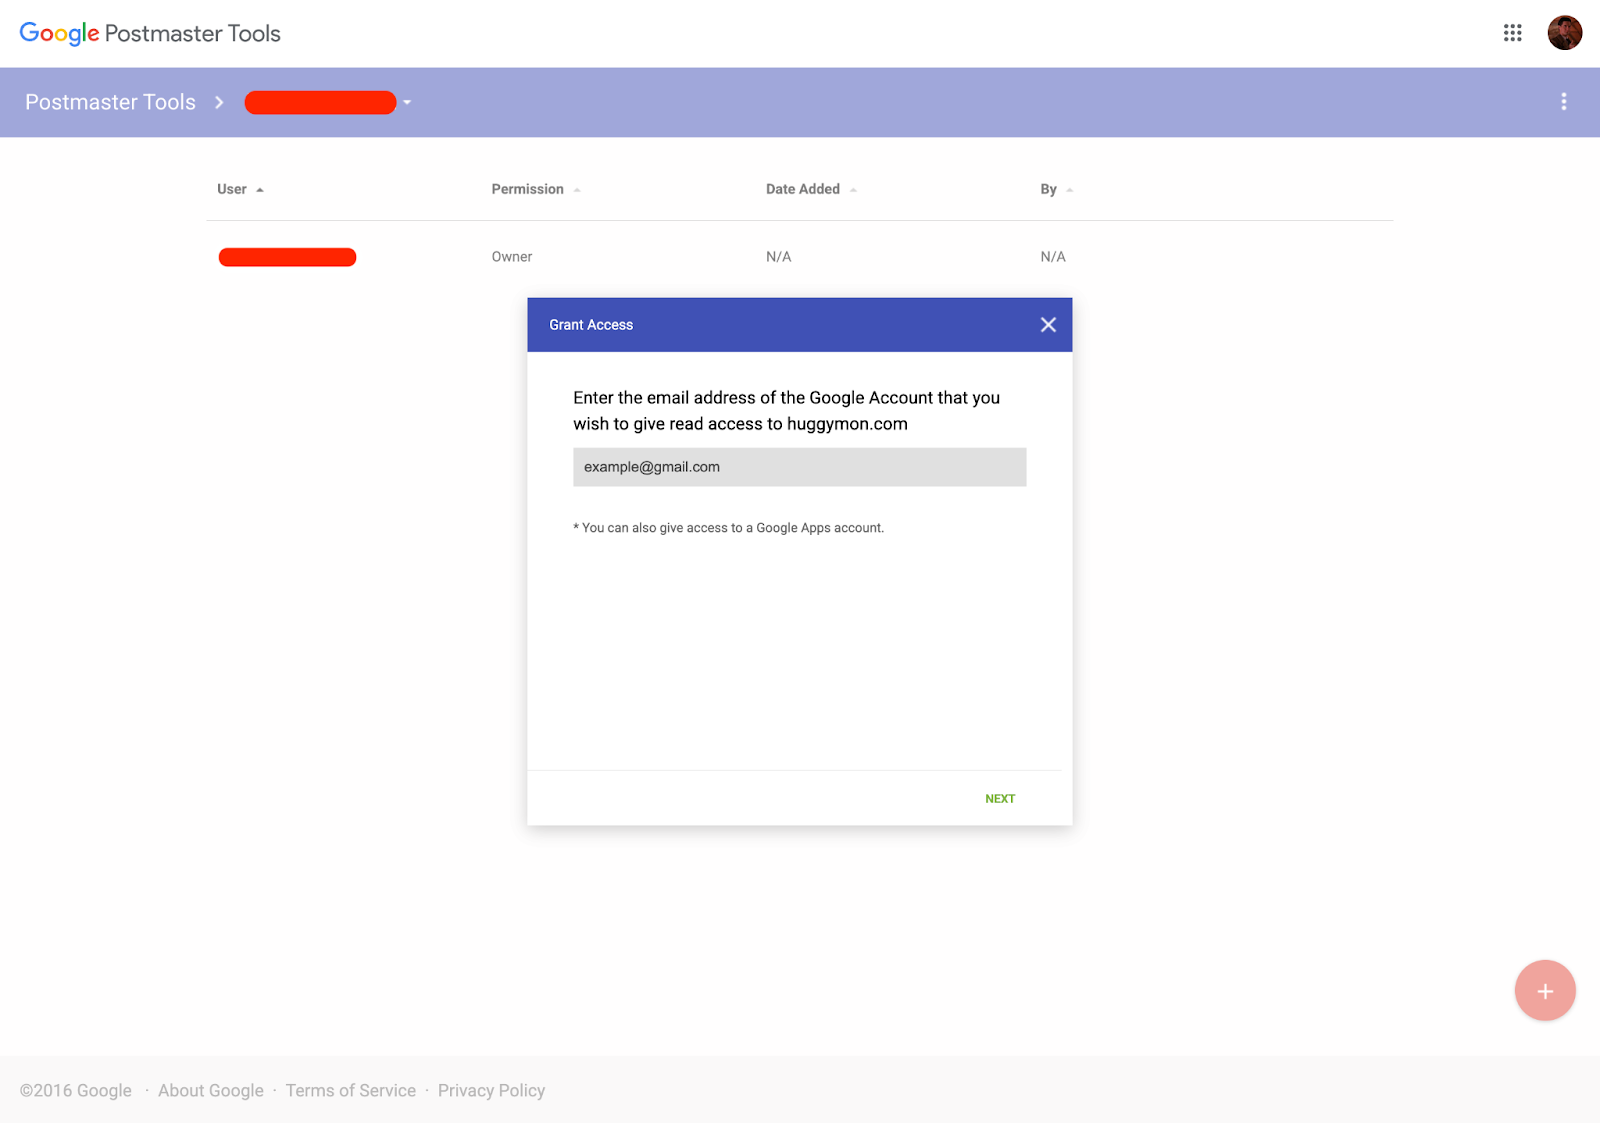The width and height of the screenshot is (1600, 1123).
Task: Sort the table by User column
Action: (240, 189)
